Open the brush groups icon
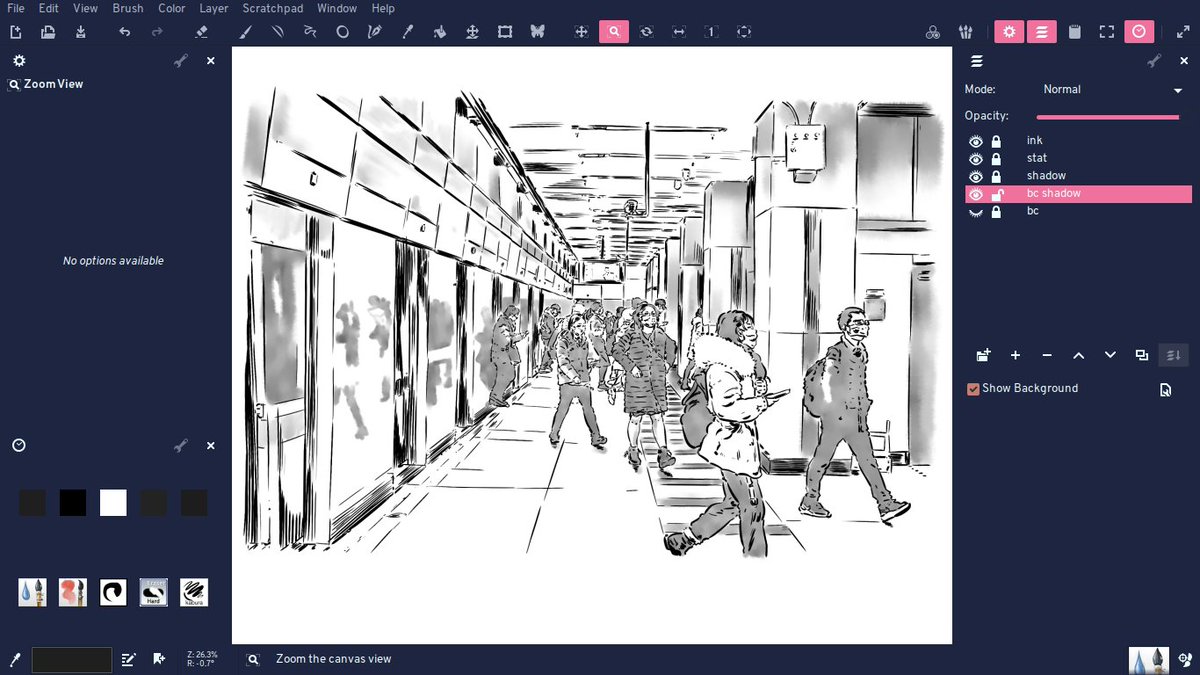 pos(966,32)
